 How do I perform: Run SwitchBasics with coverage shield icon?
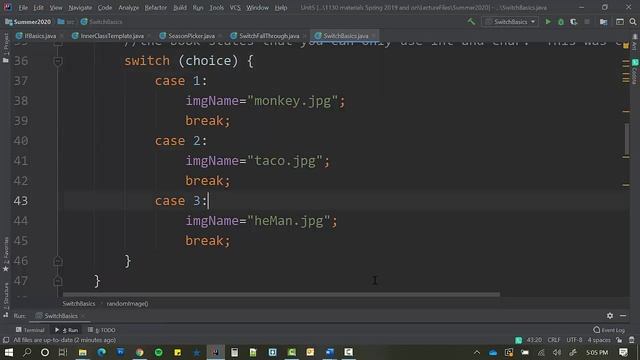[x=573, y=22]
